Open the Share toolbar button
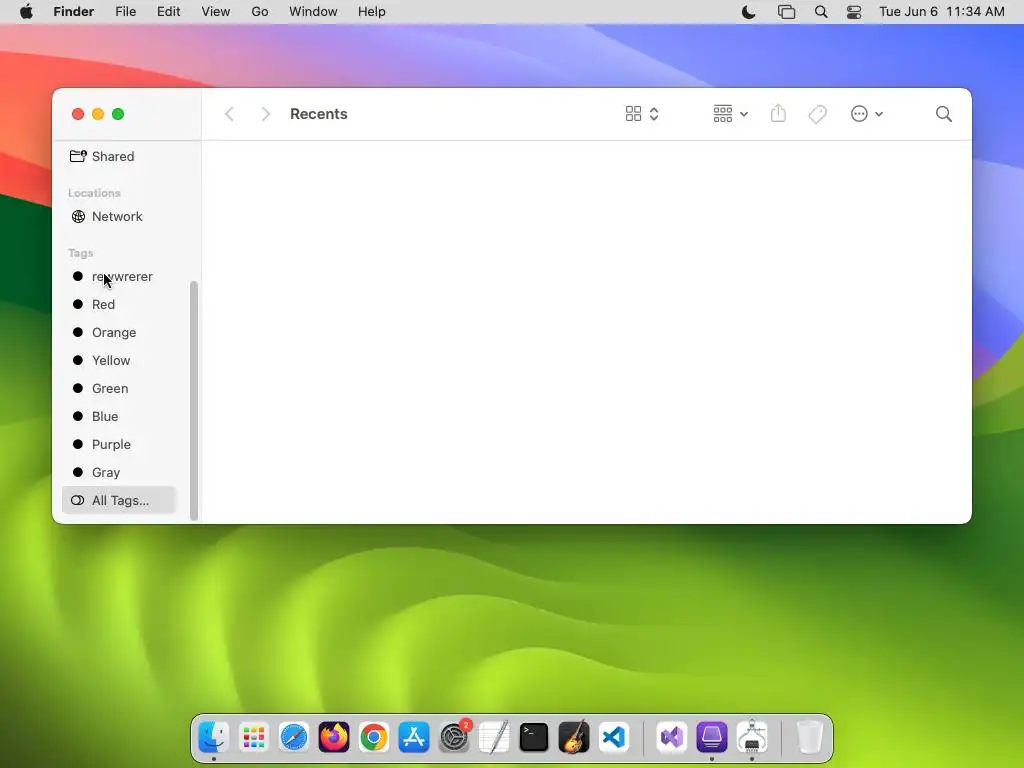 (x=778, y=114)
